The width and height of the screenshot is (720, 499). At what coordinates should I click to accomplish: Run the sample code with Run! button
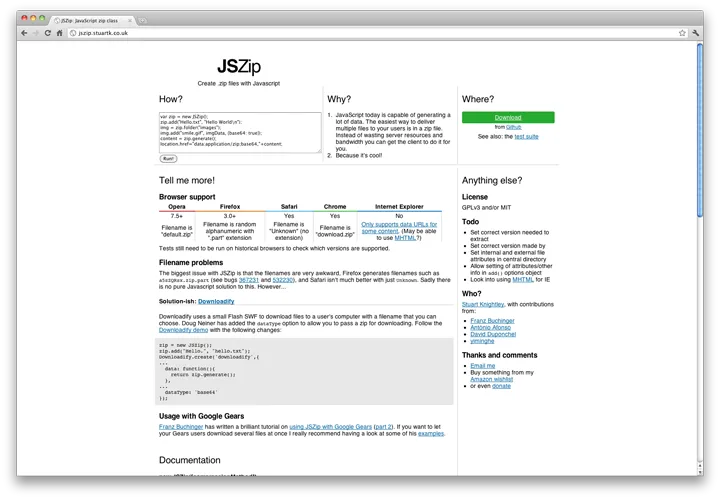[x=169, y=159]
